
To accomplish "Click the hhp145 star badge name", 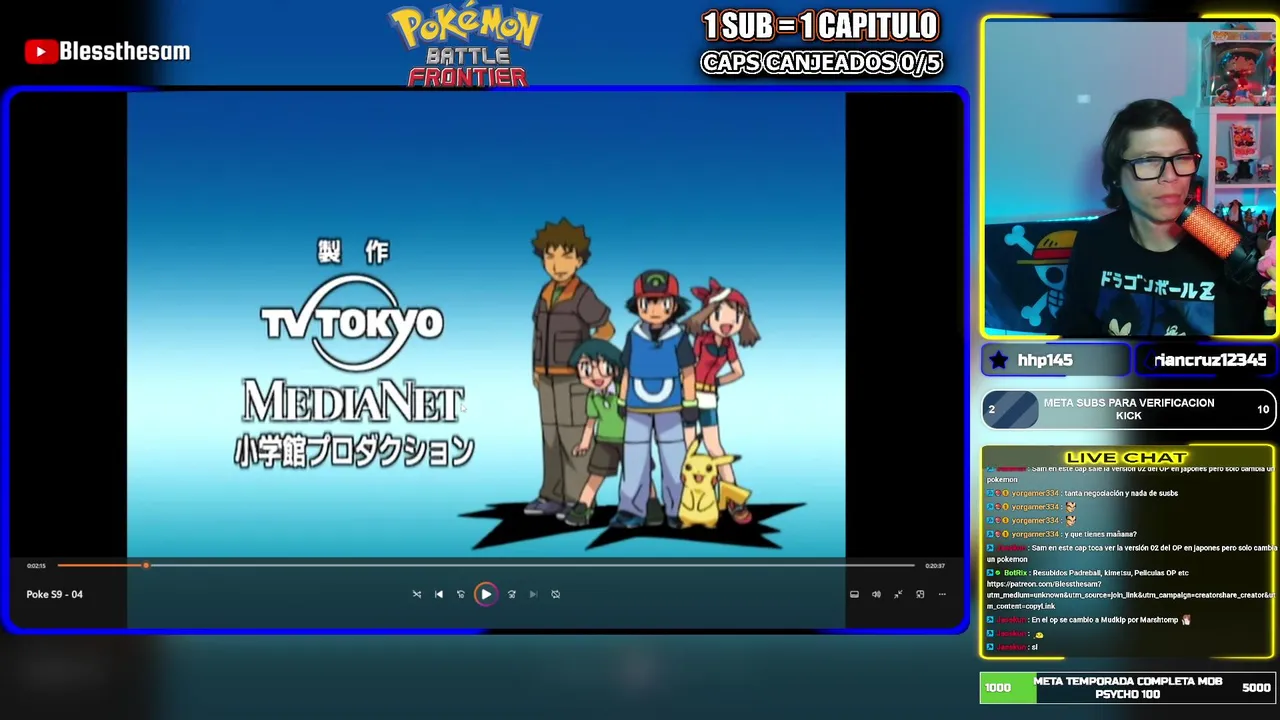I will click(x=1045, y=360).
